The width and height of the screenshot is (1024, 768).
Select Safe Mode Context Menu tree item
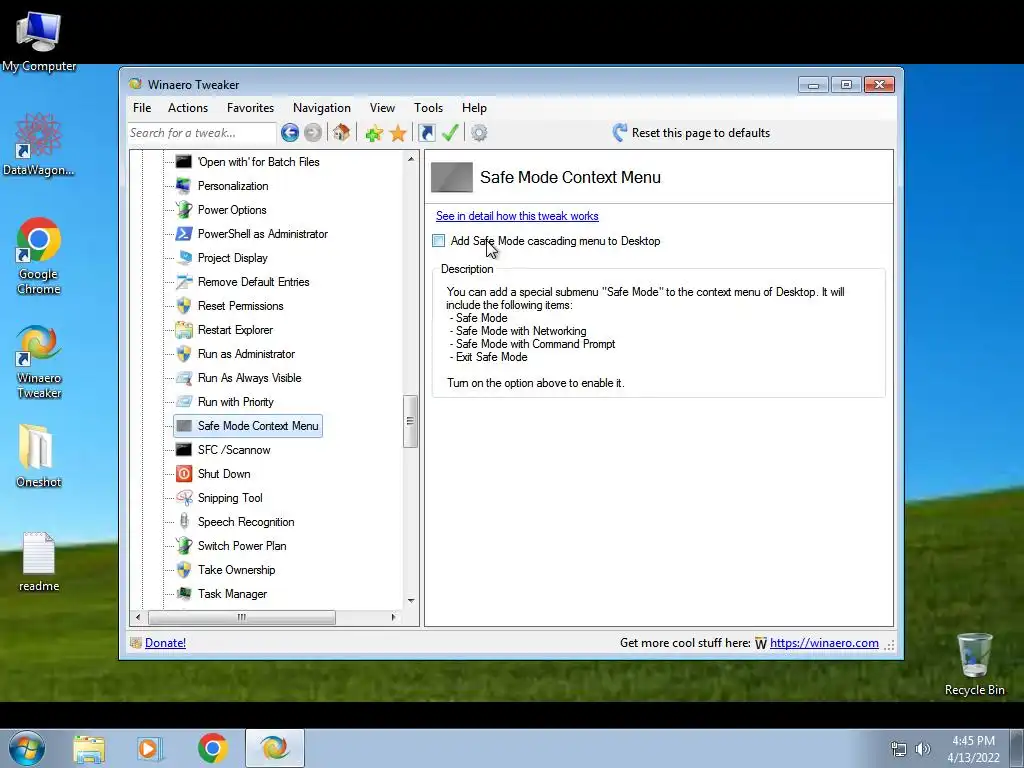pos(248,426)
